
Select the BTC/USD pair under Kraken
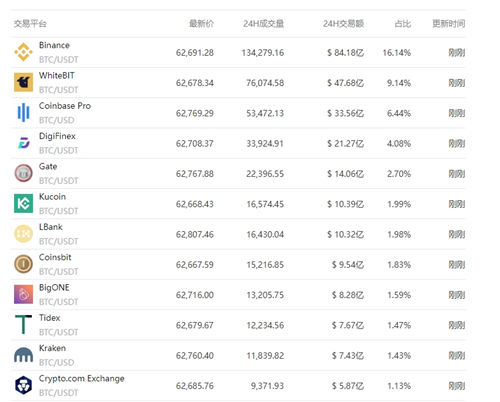(57, 362)
